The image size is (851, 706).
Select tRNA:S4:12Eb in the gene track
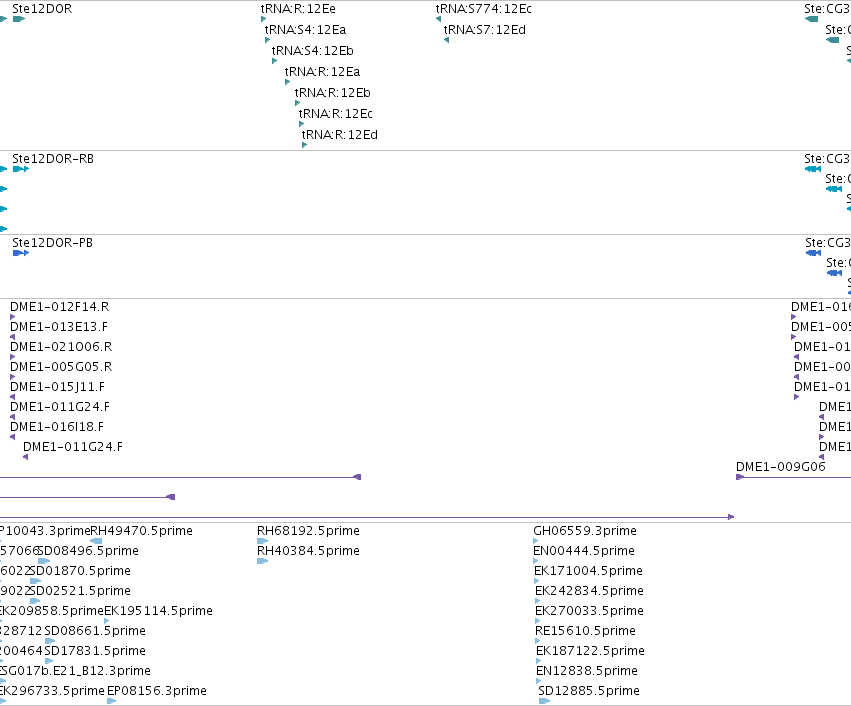point(313,51)
